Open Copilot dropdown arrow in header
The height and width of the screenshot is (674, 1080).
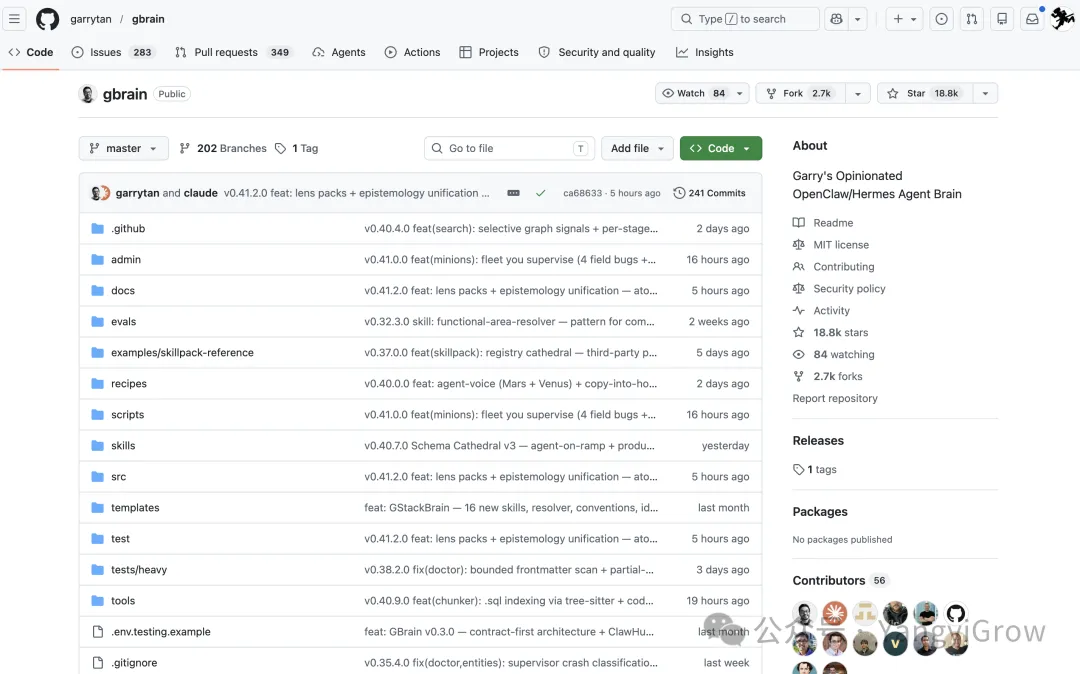tap(858, 19)
